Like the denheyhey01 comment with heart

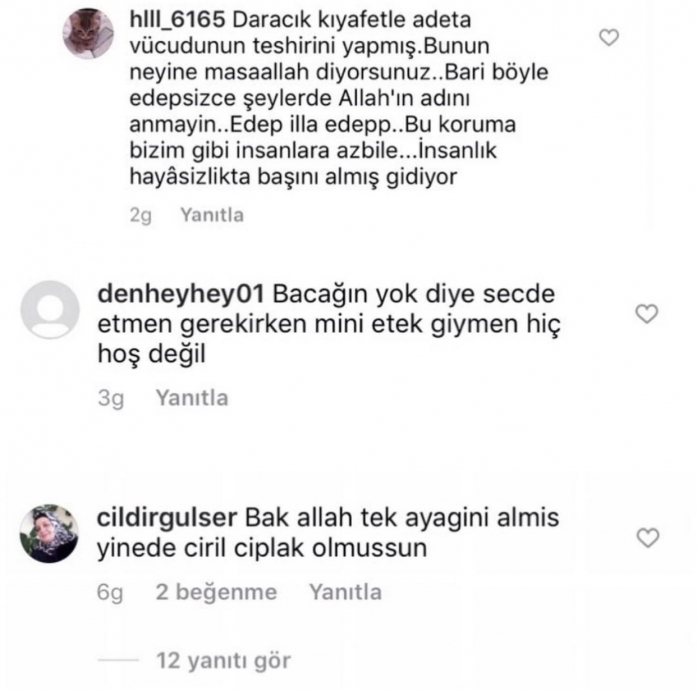pyautogui.click(x=647, y=314)
